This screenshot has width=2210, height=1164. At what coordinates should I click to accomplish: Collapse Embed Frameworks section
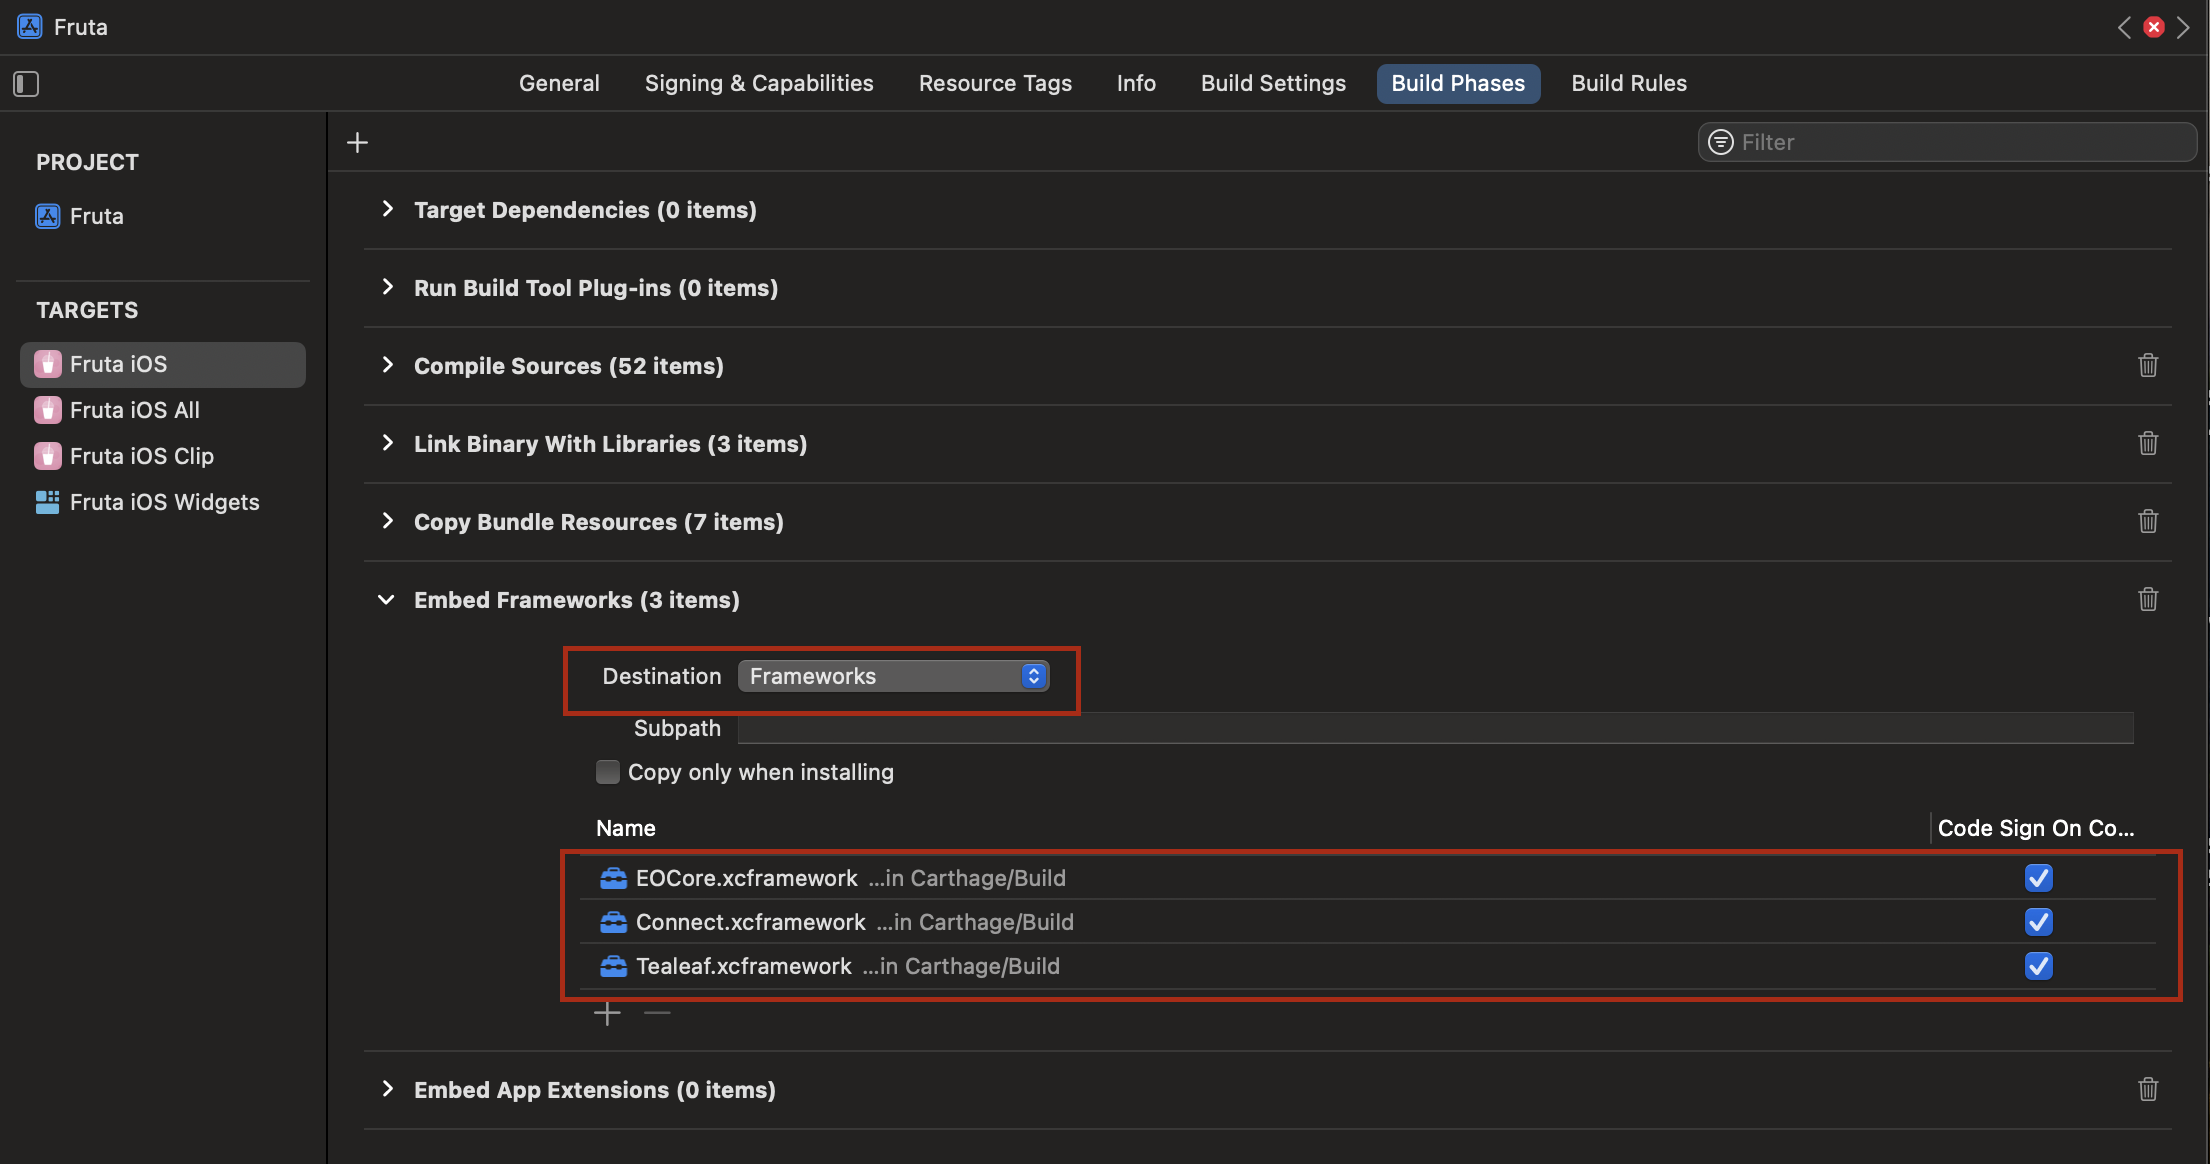tap(386, 600)
